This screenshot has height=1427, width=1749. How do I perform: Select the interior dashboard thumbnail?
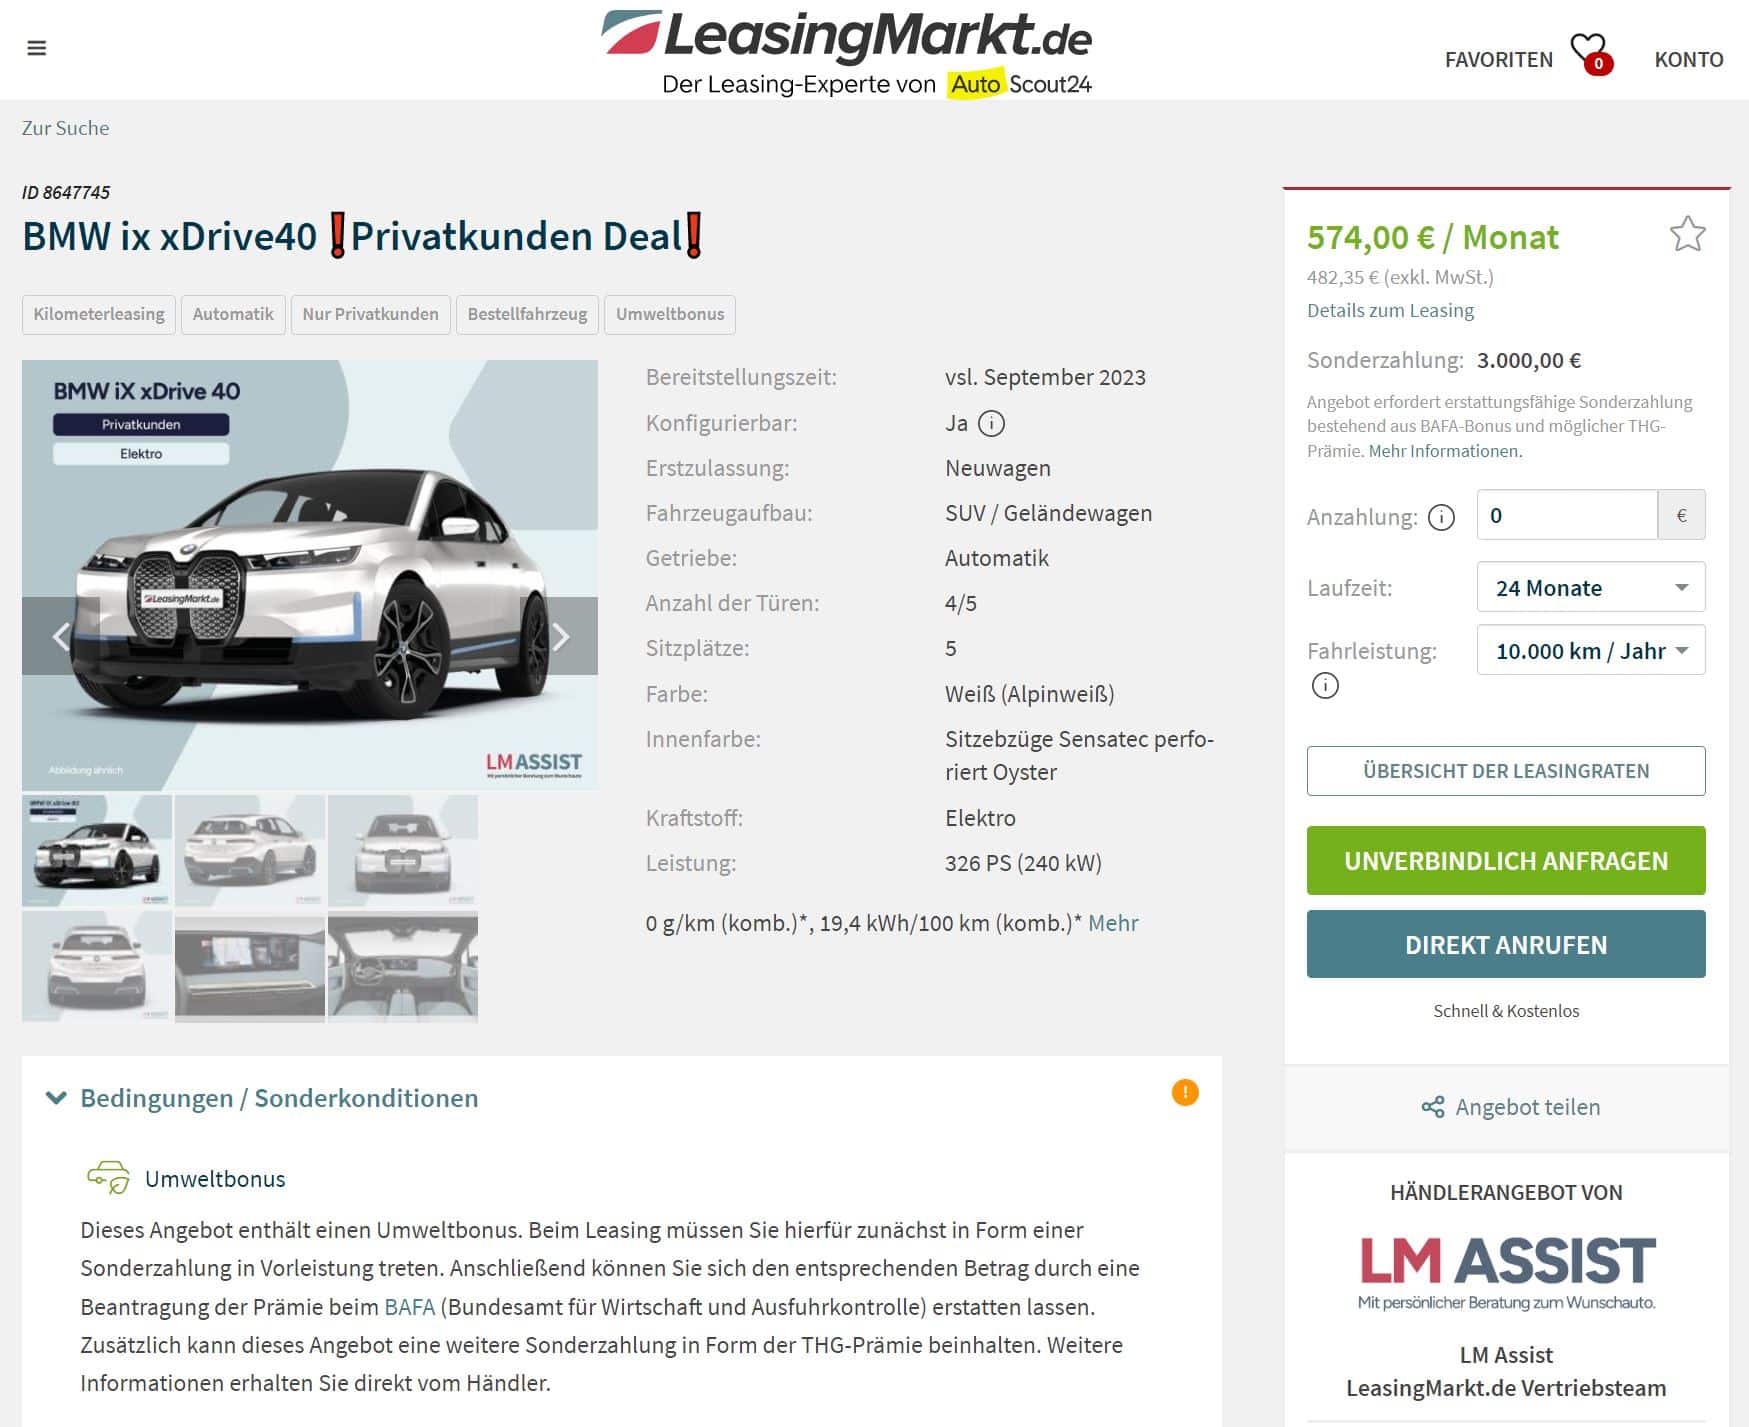pyautogui.click(x=250, y=967)
